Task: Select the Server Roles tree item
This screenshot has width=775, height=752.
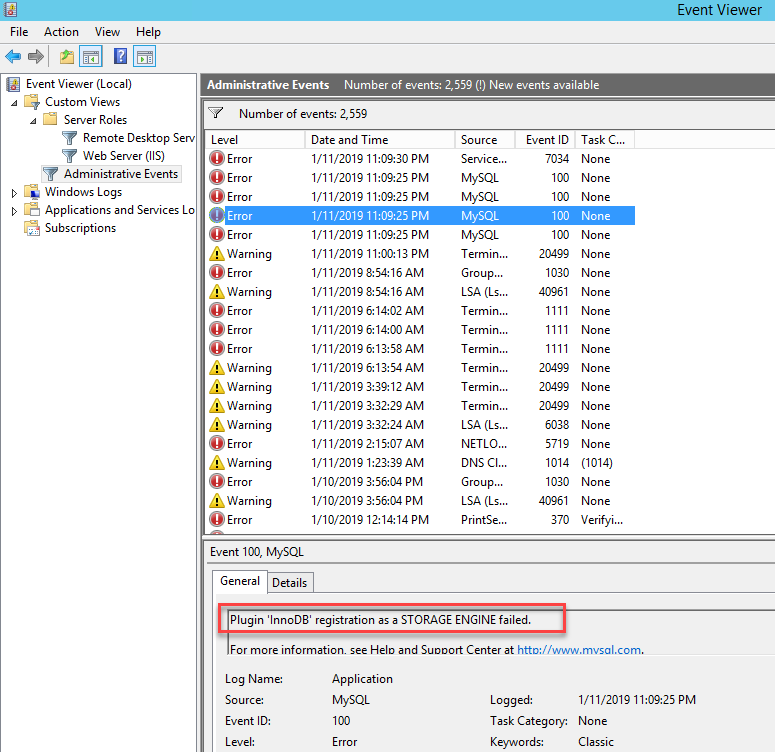Action: pyautogui.click(x=95, y=120)
